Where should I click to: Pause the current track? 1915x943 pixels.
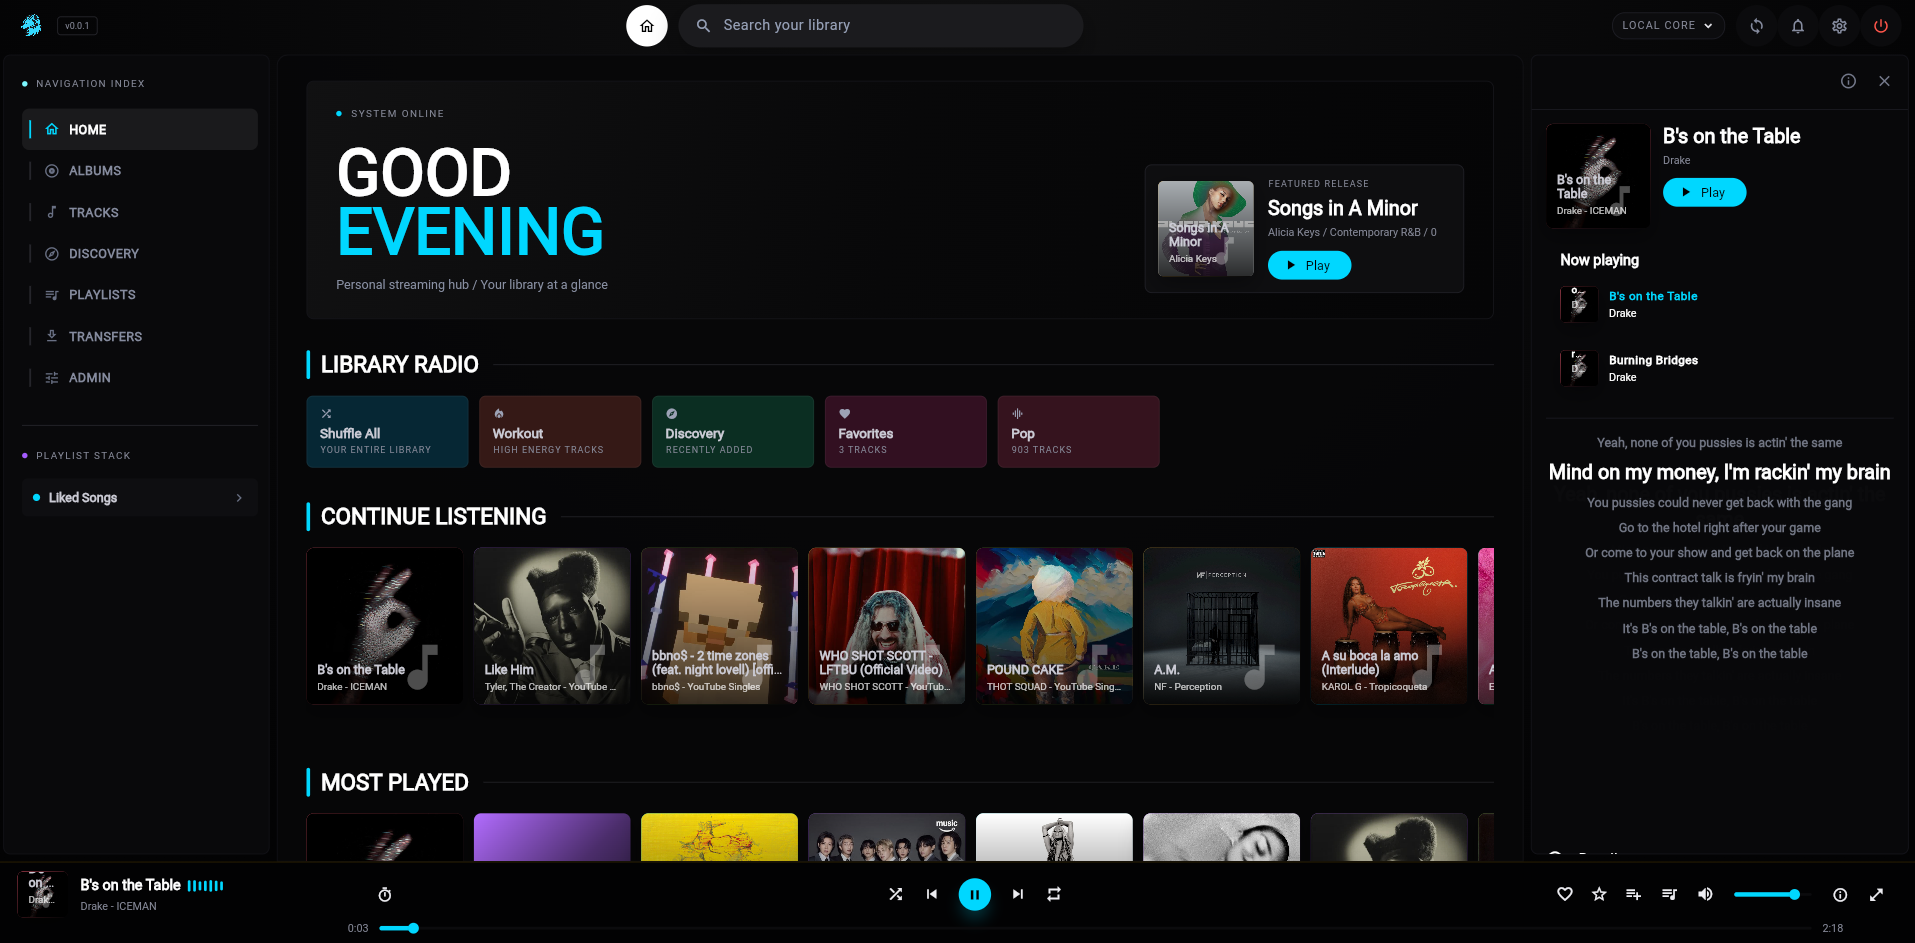click(975, 894)
